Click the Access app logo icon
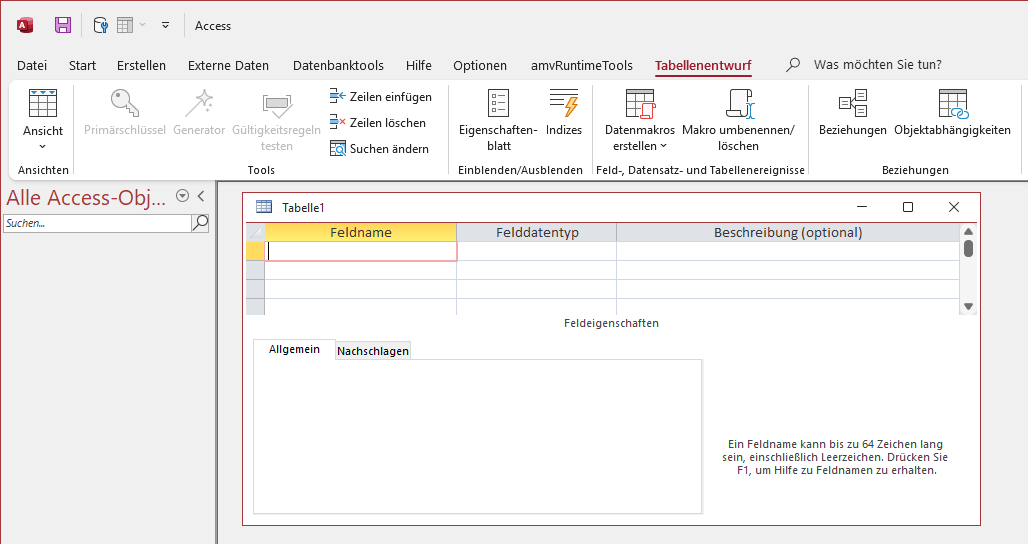Screen dimensions: 1028x544 (x=25, y=26)
